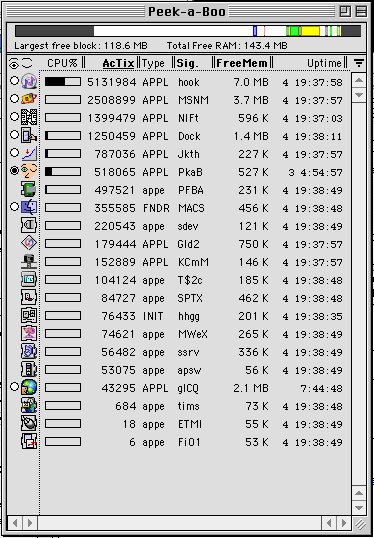The image size is (374, 538).
Task: Click the Peek-a-Boo face icon (PkaB)
Action: coord(29,171)
